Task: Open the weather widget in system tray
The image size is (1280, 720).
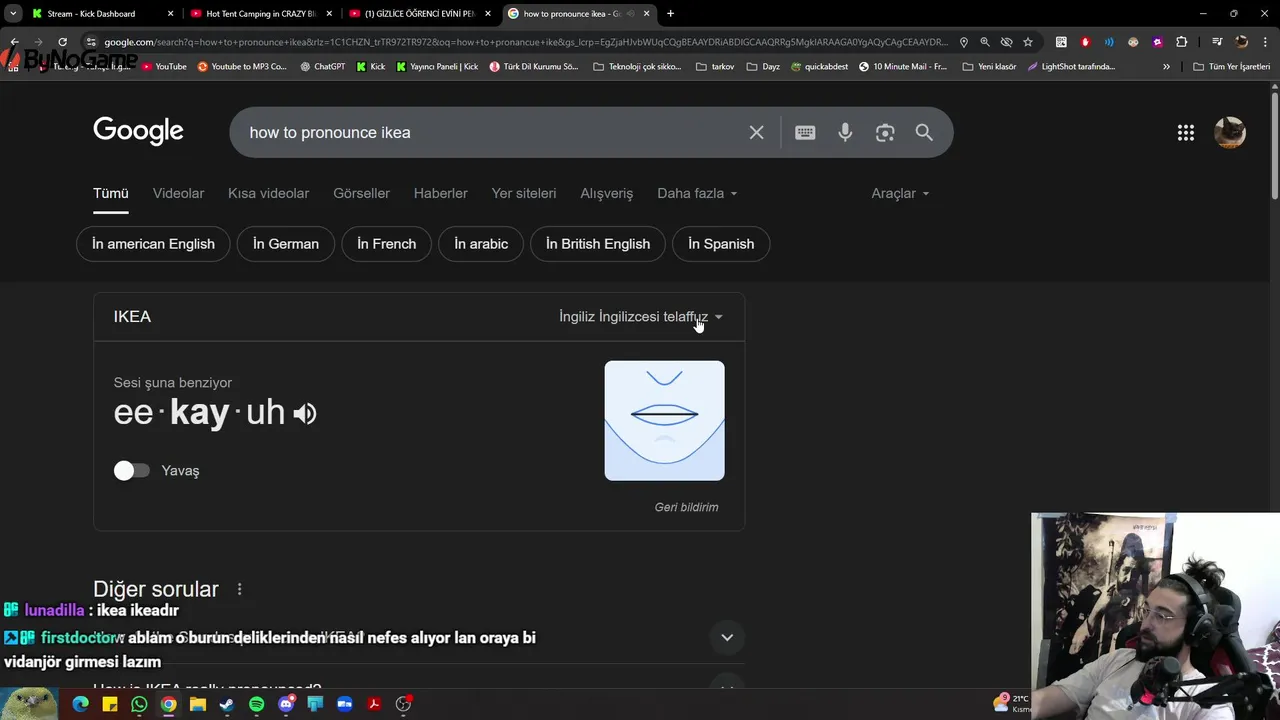Action: pyautogui.click(x=1012, y=703)
